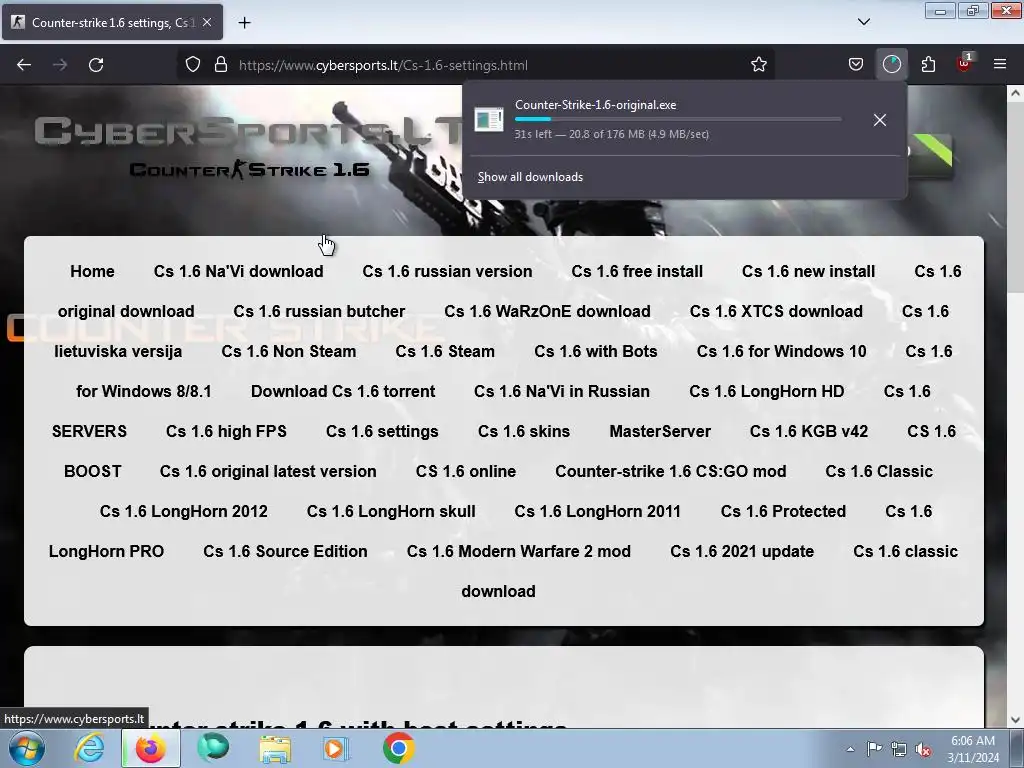Open Cs 1.6 LongHorn 2011
This screenshot has height=768, width=1024.
pos(598,511)
